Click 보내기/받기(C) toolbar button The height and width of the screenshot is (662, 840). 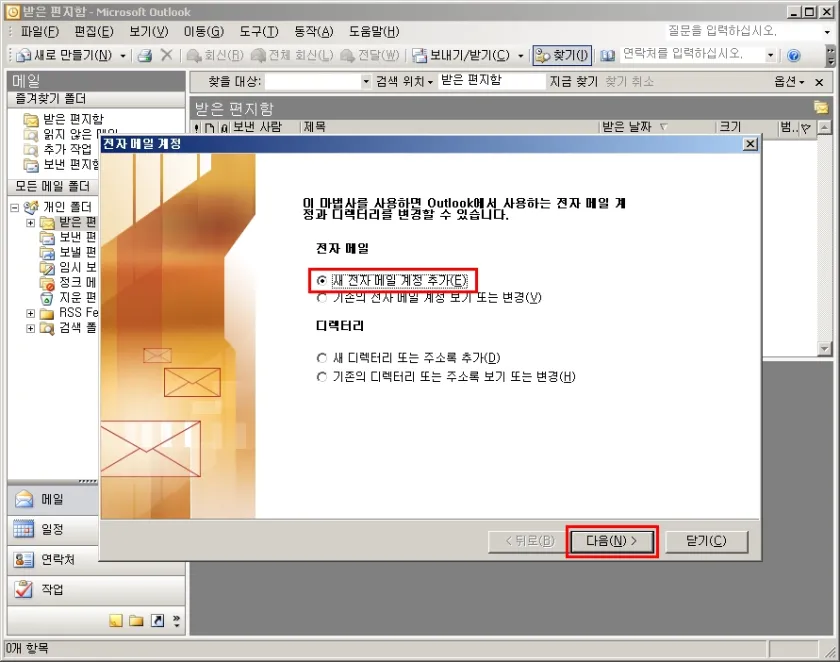(x=461, y=55)
